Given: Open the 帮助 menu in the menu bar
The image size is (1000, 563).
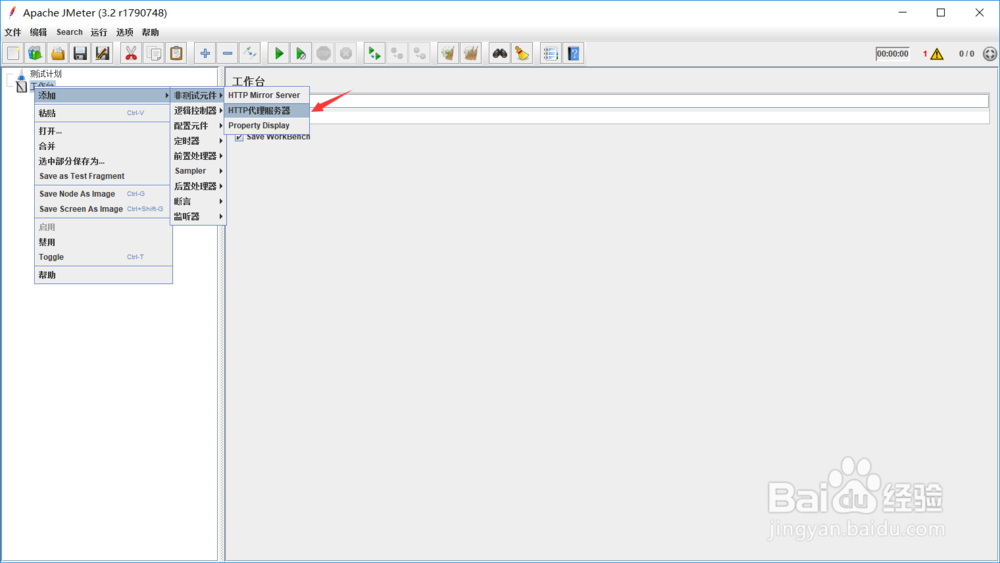Looking at the screenshot, I should [151, 32].
